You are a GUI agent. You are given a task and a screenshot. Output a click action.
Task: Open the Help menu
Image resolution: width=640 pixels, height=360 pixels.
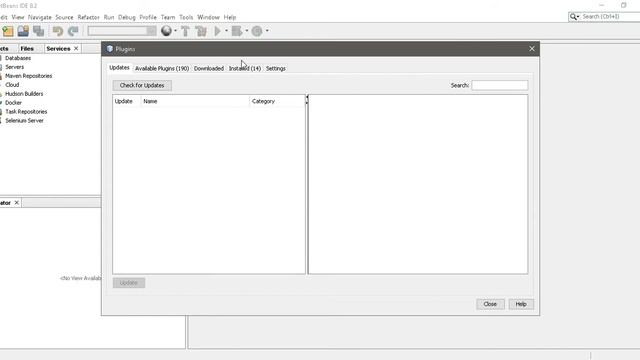[x=230, y=17]
